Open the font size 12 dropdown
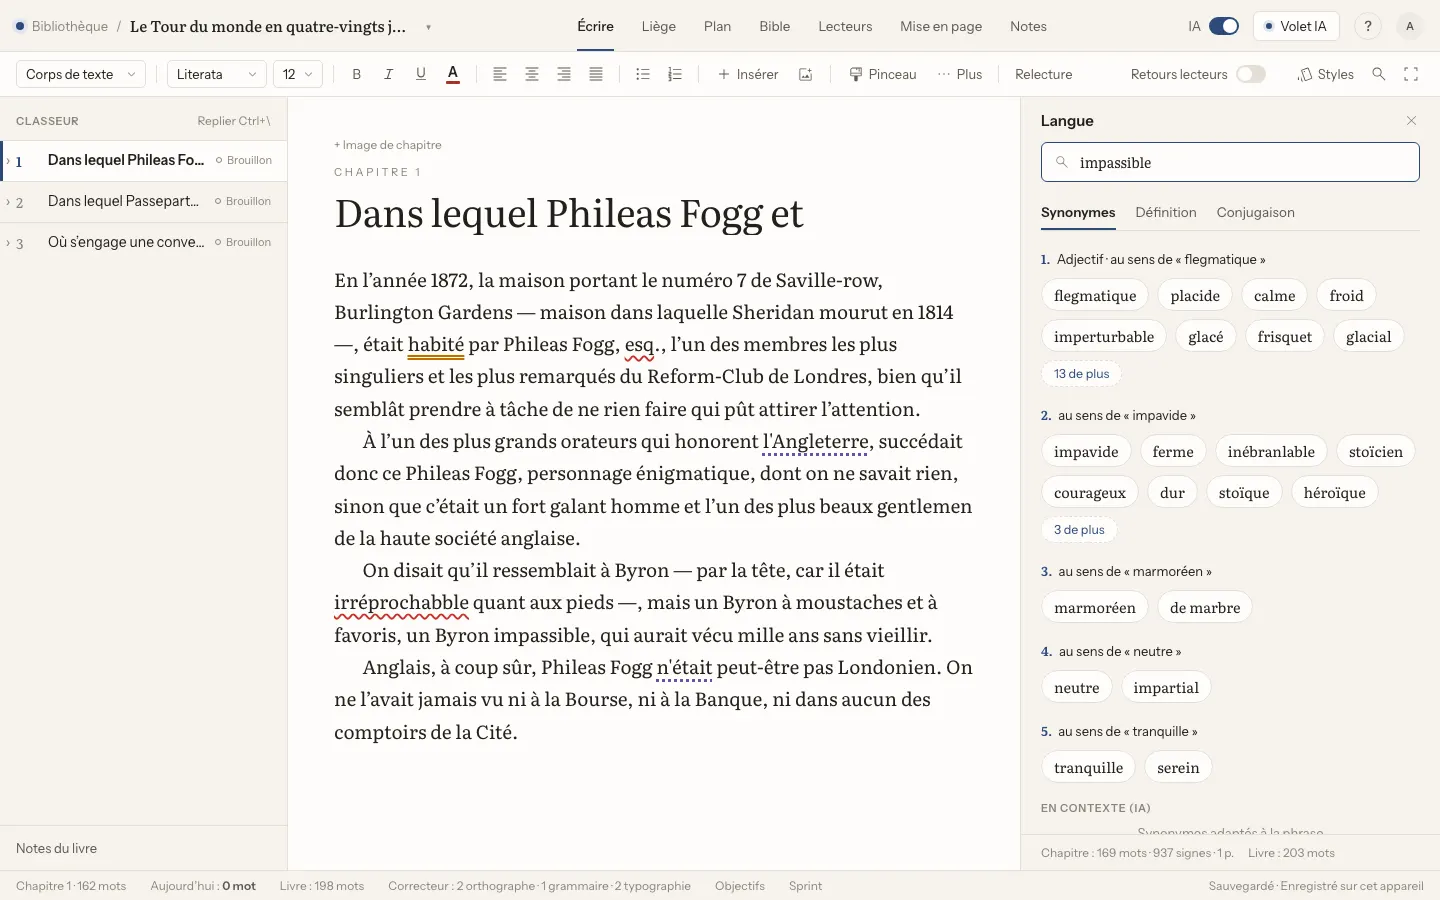This screenshot has width=1440, height=900. pos(298,74)
